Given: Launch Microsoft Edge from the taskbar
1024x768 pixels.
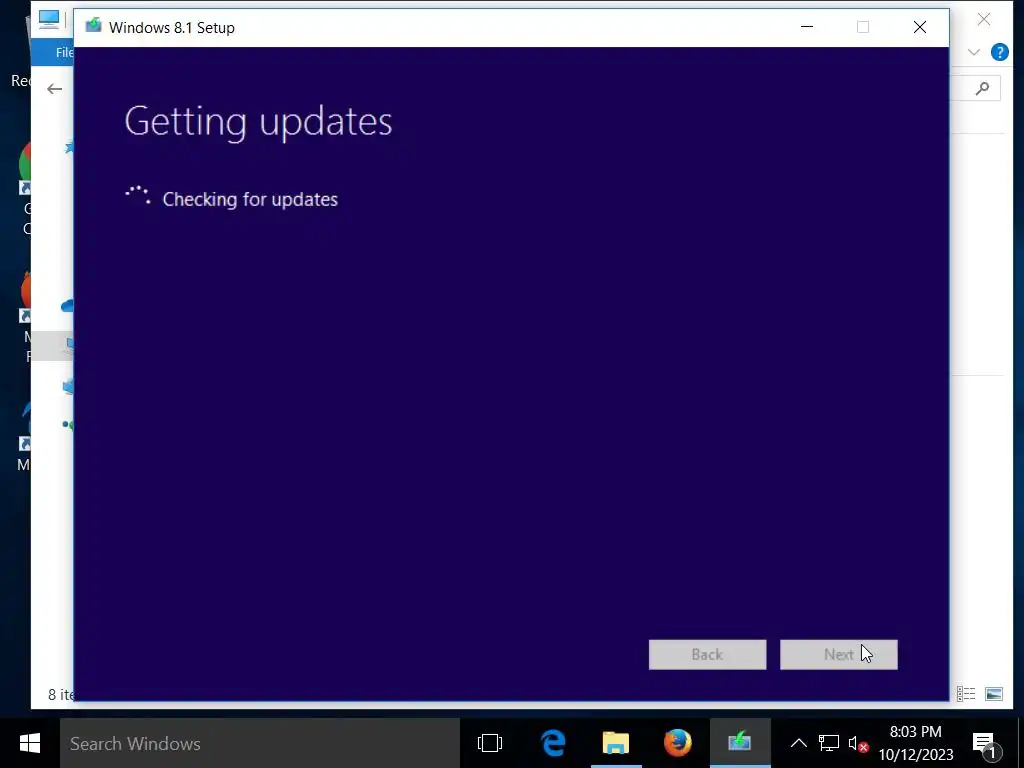Looking at the screenshot, I should pyautogui.click(x=552, y=743).
